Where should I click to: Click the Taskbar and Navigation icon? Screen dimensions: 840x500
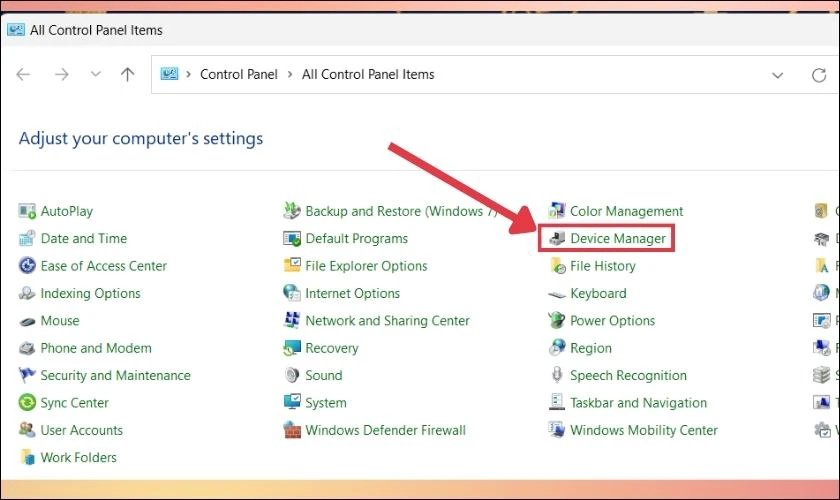tap(557, 402)
